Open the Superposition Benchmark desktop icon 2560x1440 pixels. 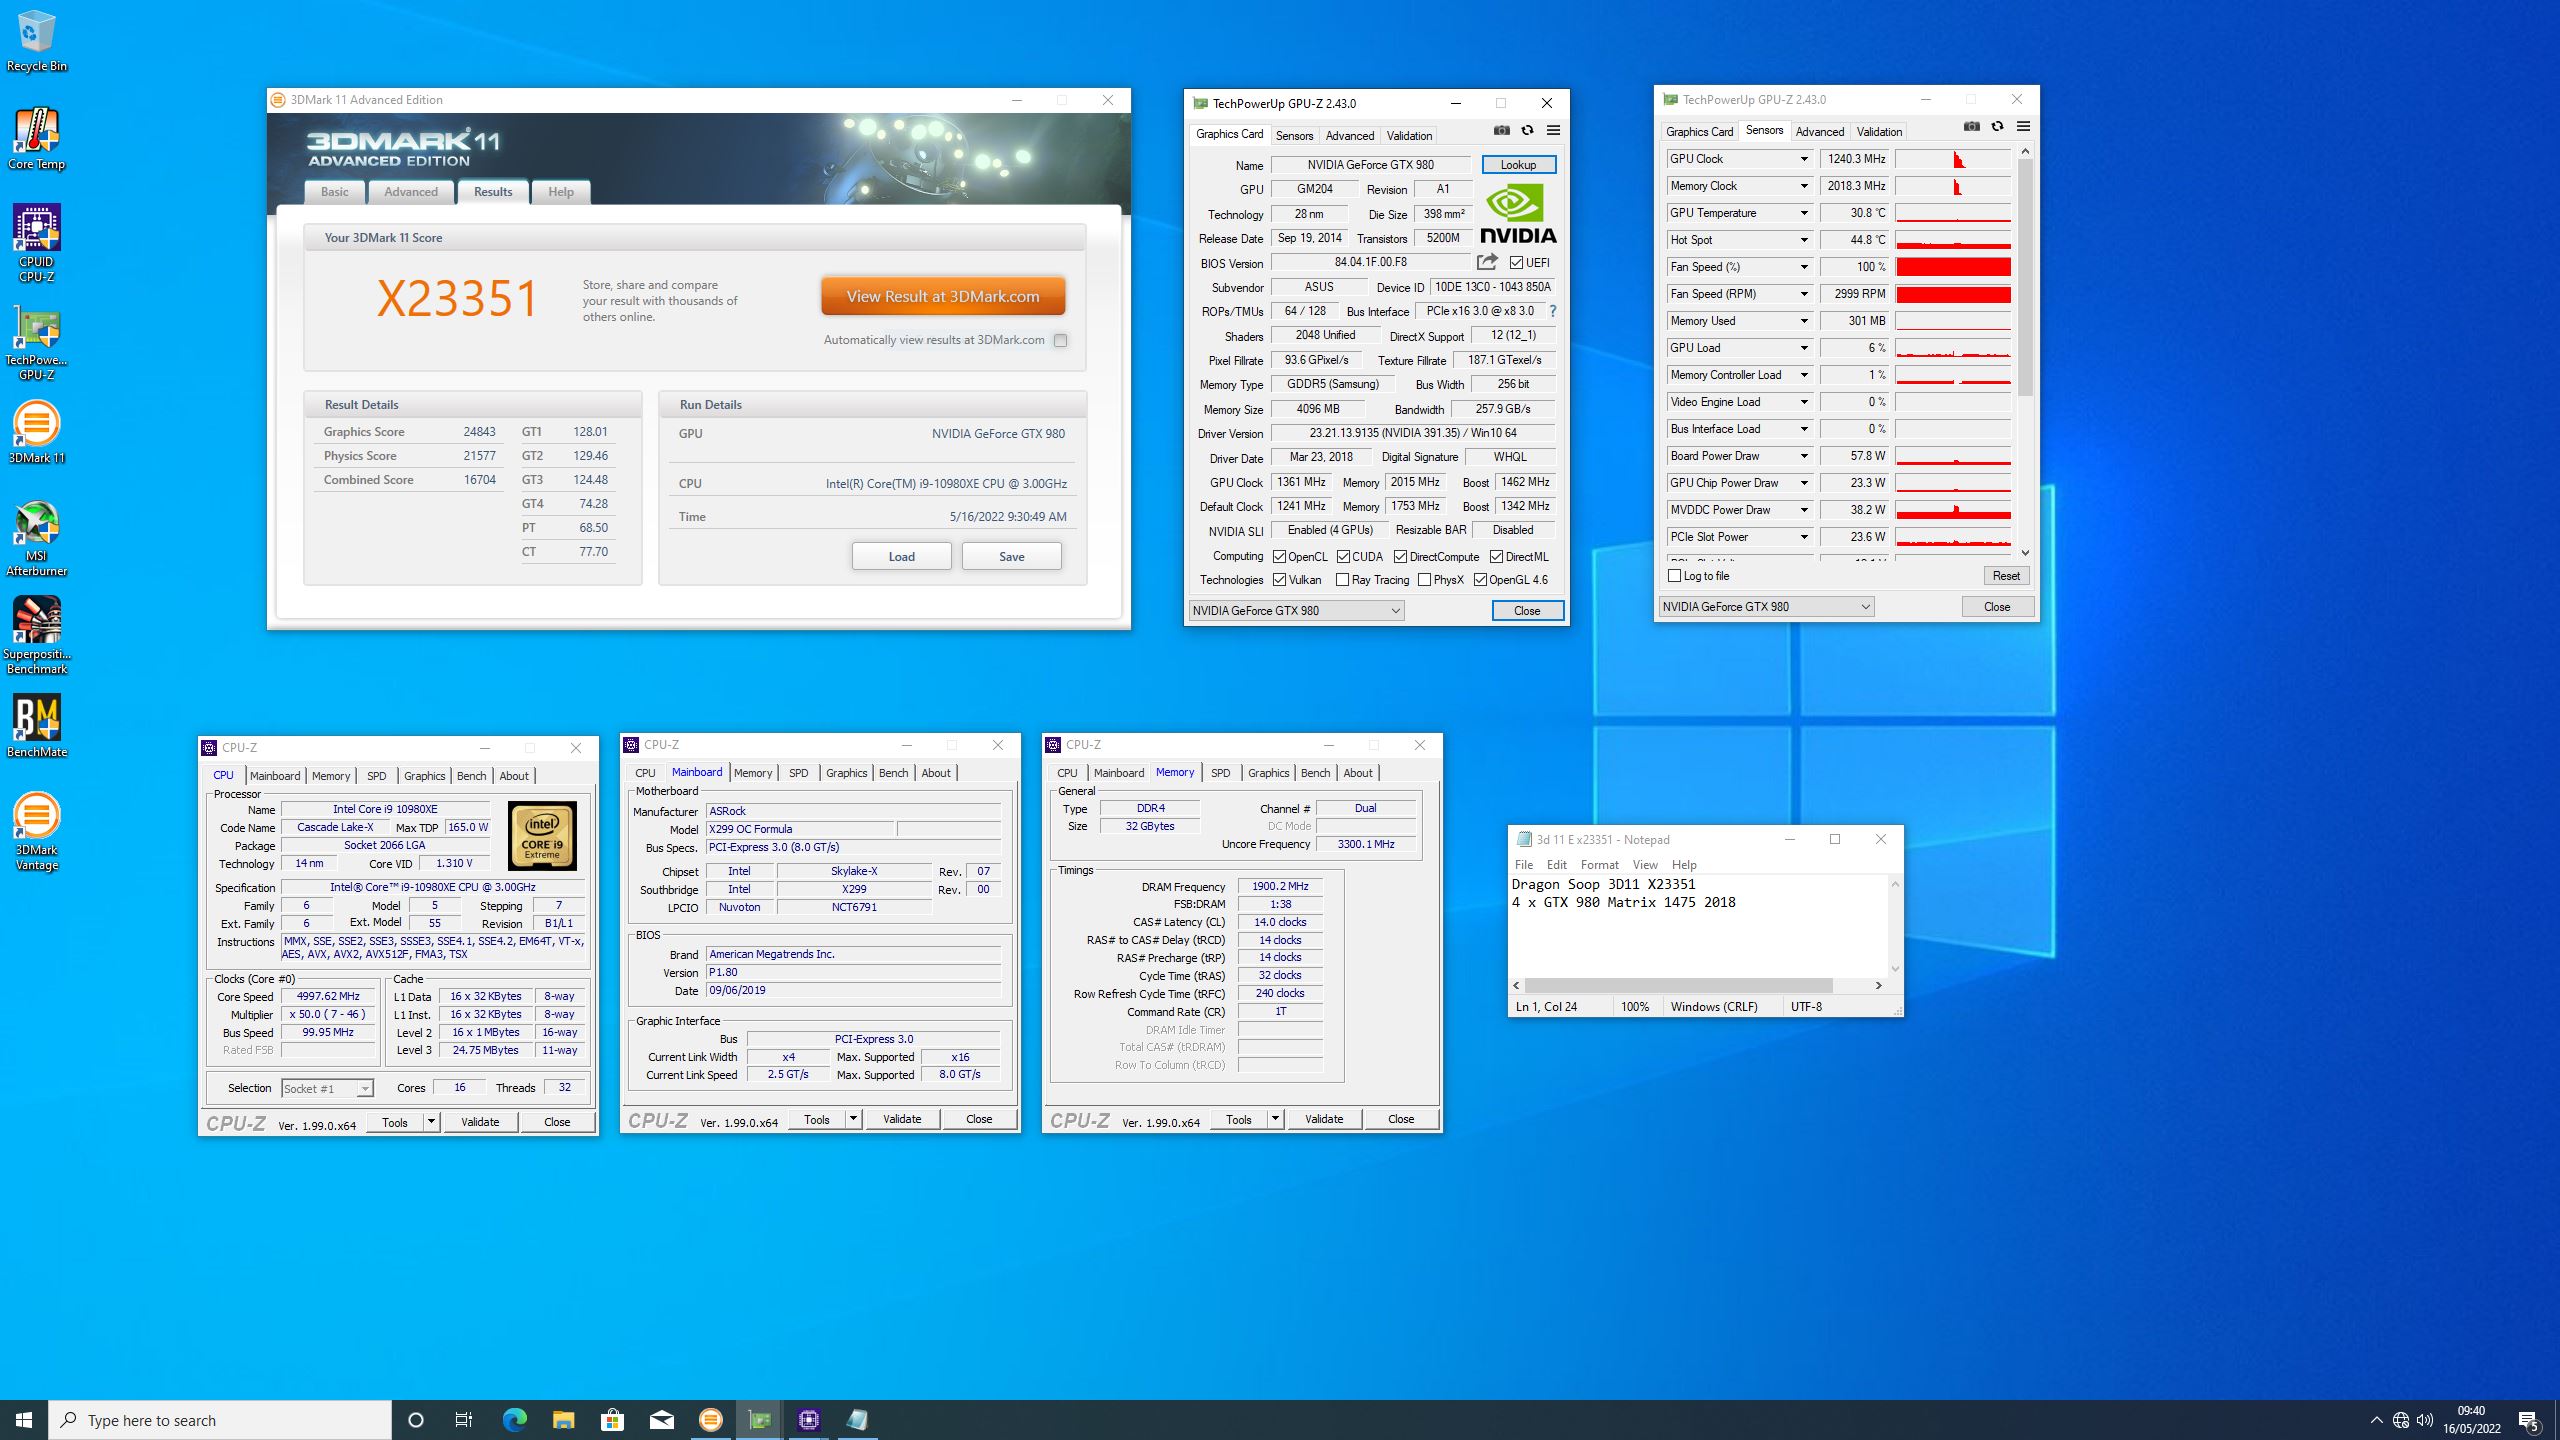(36, 636)
